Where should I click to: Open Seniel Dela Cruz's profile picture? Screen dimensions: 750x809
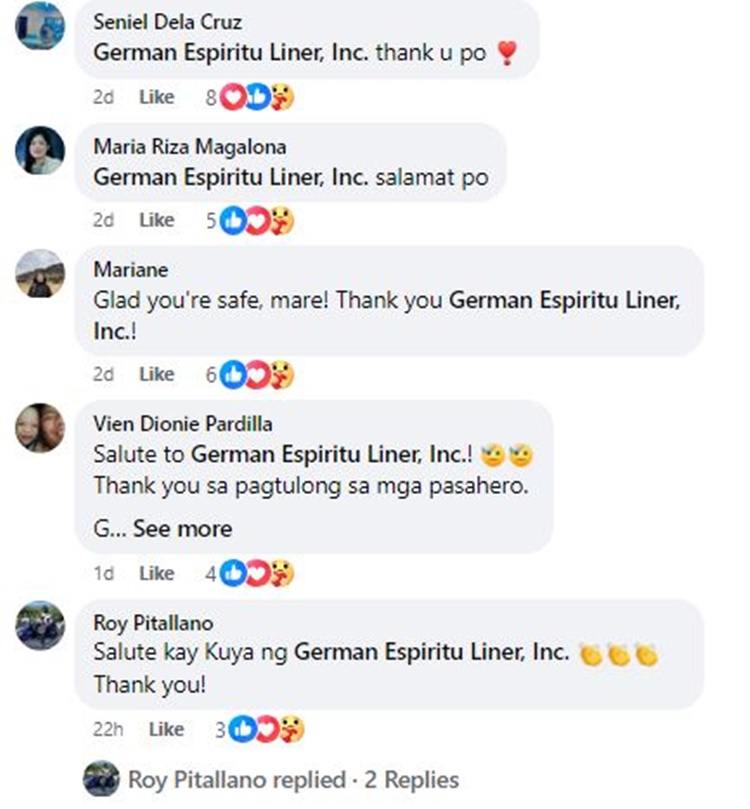coord(40,25)
